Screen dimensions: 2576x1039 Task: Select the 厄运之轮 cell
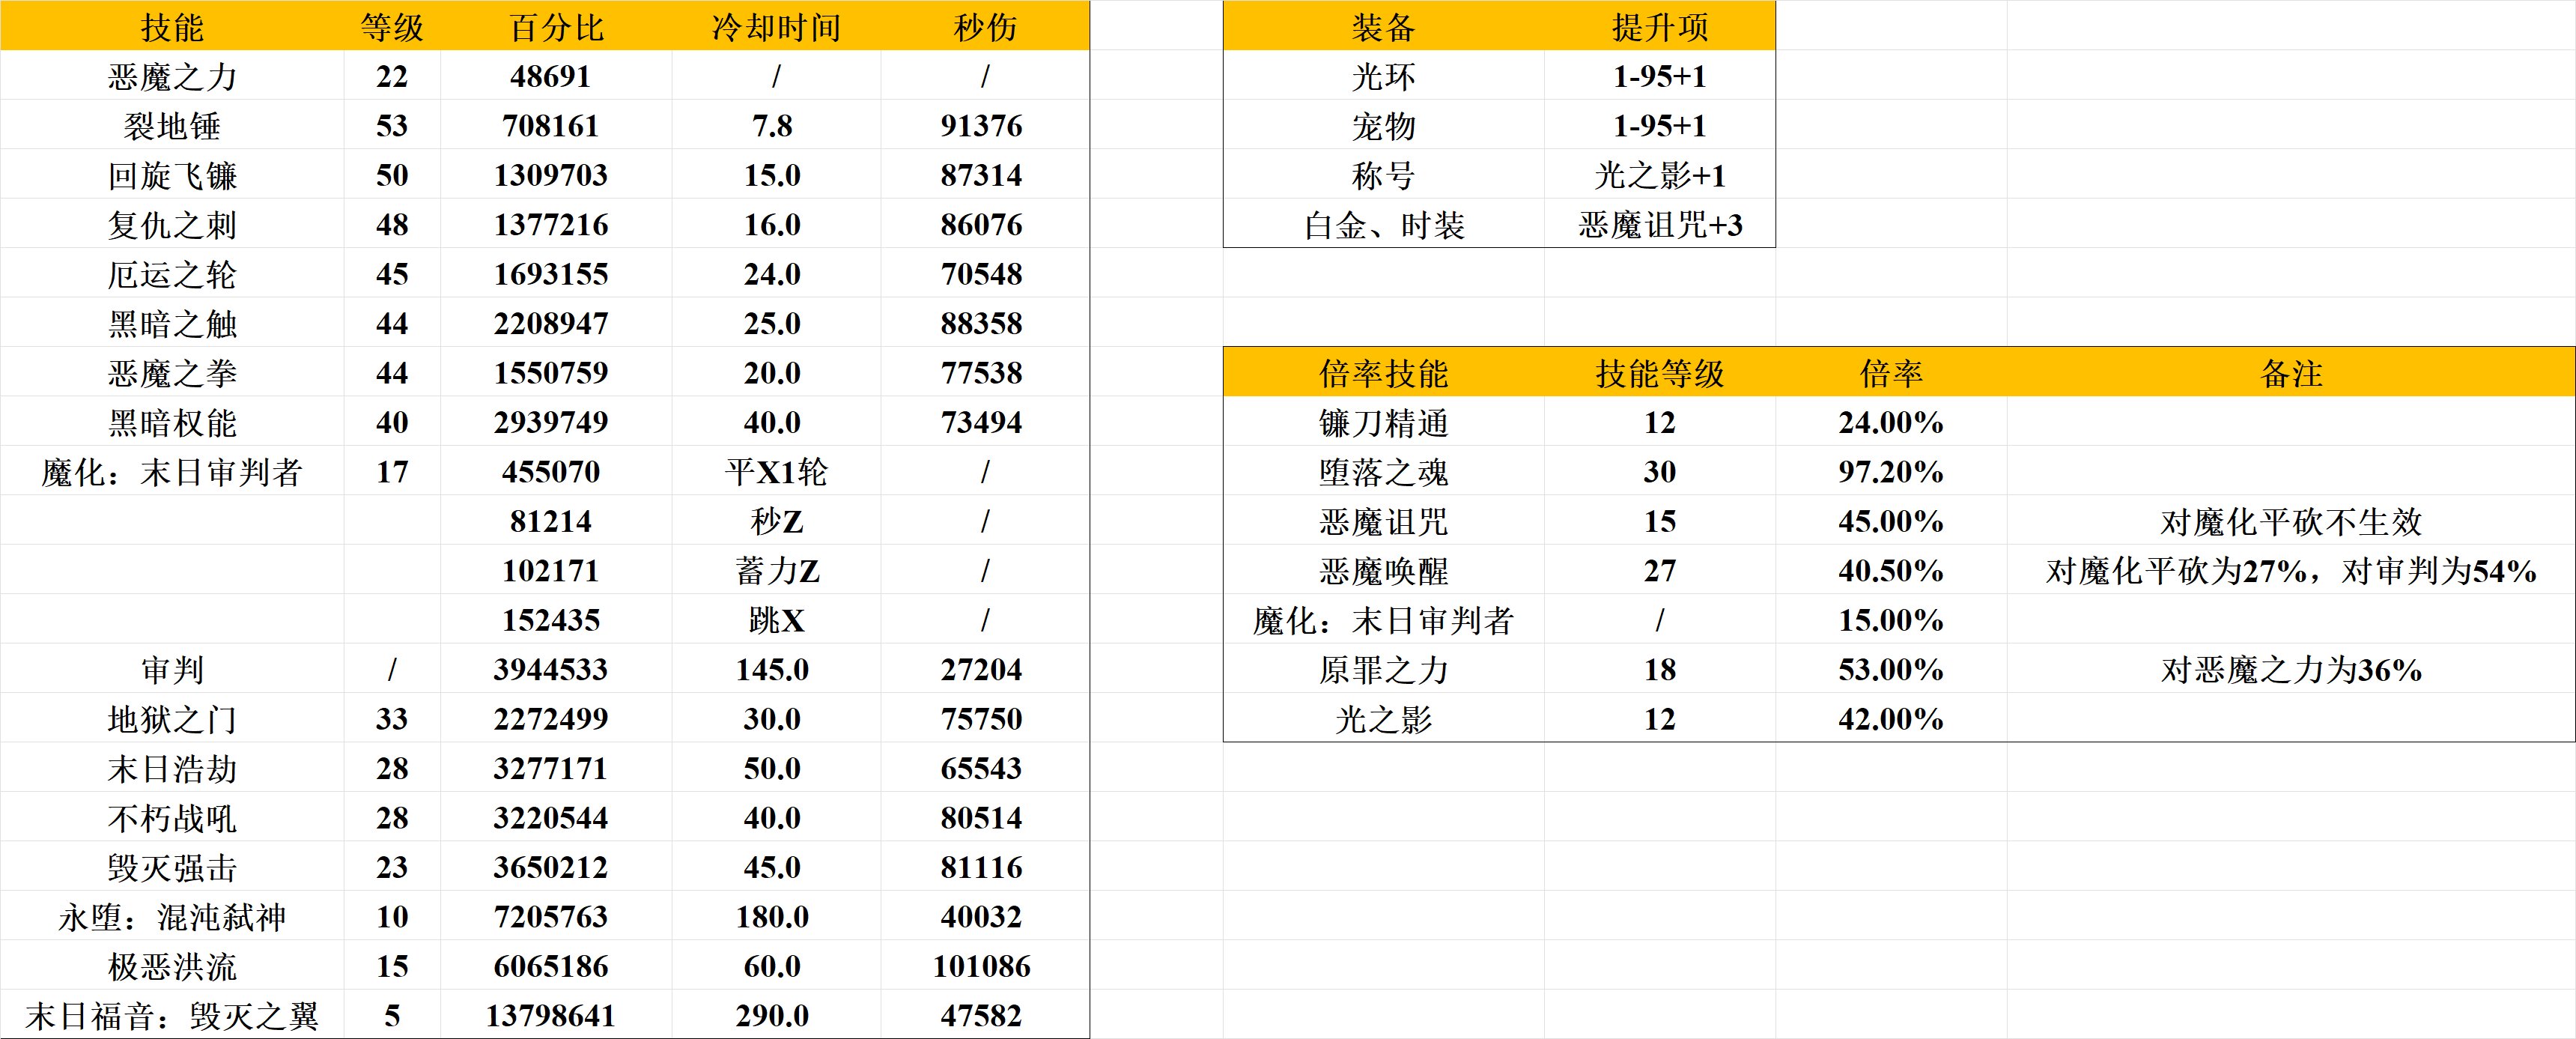point(172,274)
